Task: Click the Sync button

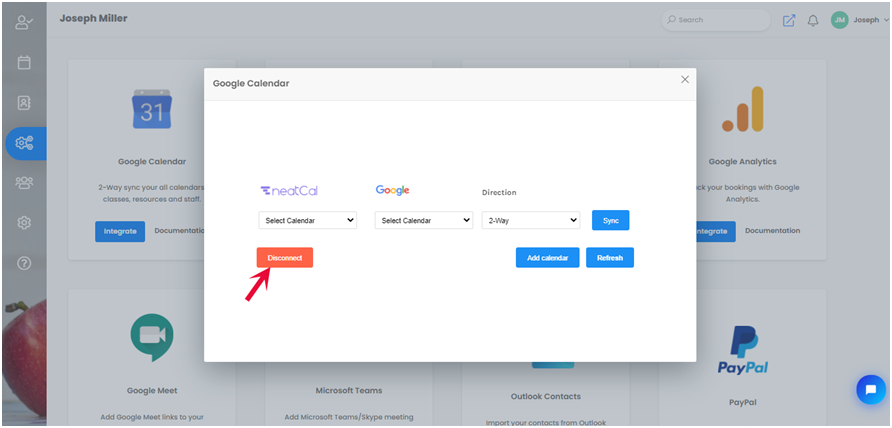Action: [x=610, y=220]
